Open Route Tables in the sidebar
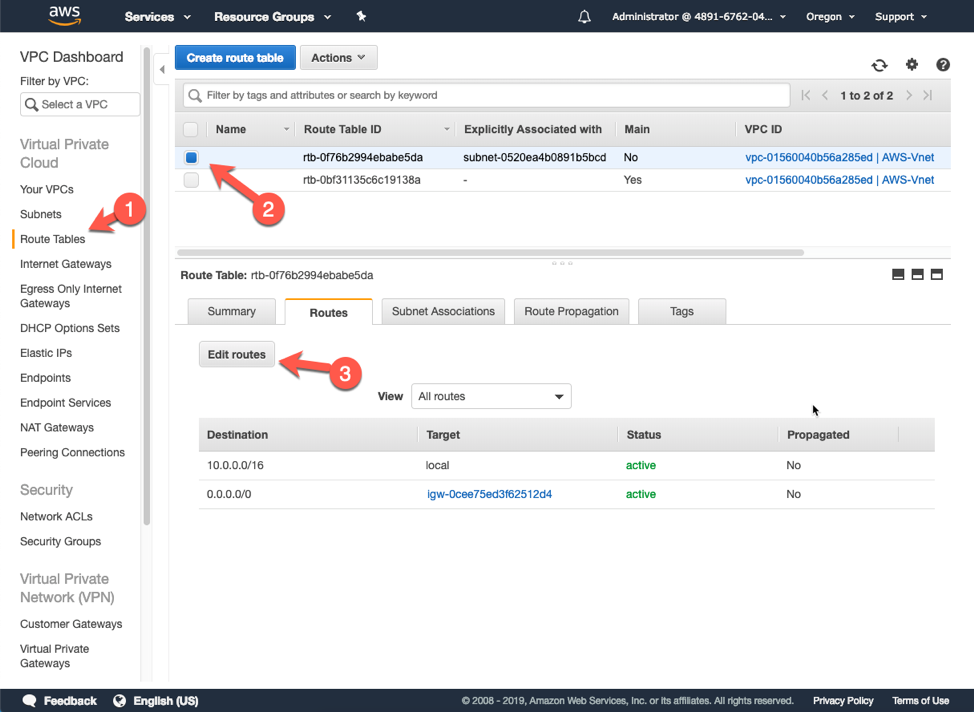The width and height of the screenshot is (974, 712). tap(52, 239)
